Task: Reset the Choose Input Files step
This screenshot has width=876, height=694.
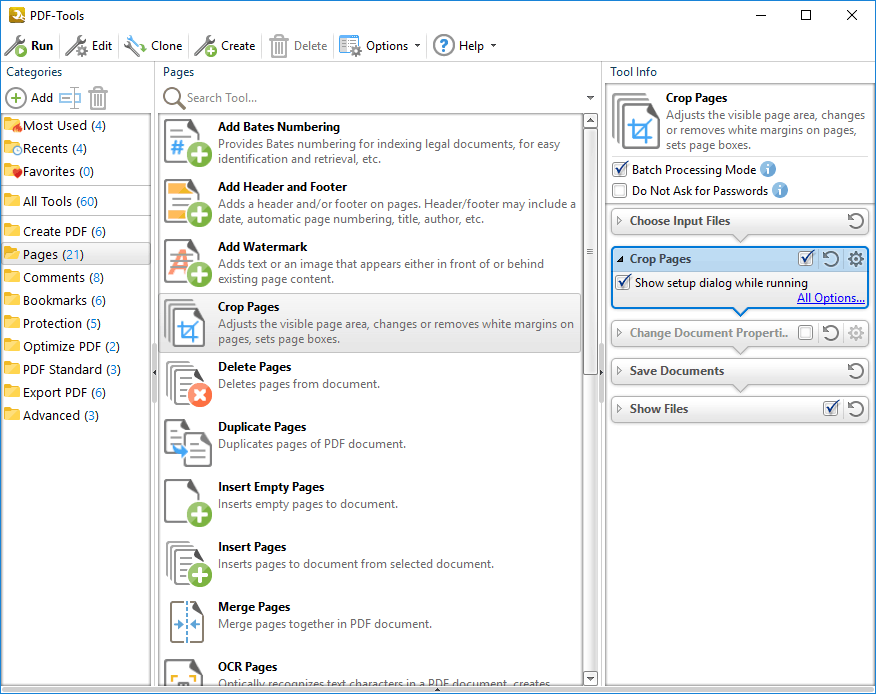Action: click(x=855, y=221)
